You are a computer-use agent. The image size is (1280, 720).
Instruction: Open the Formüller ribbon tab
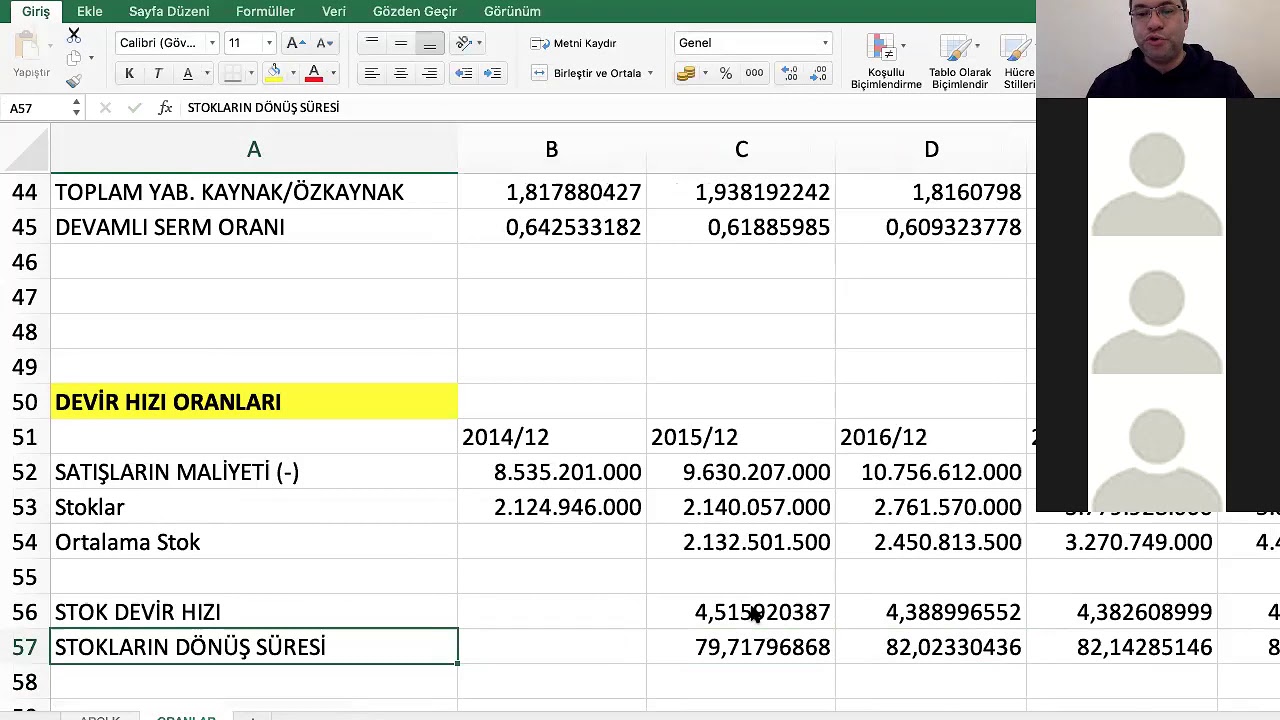coord(265,11)
